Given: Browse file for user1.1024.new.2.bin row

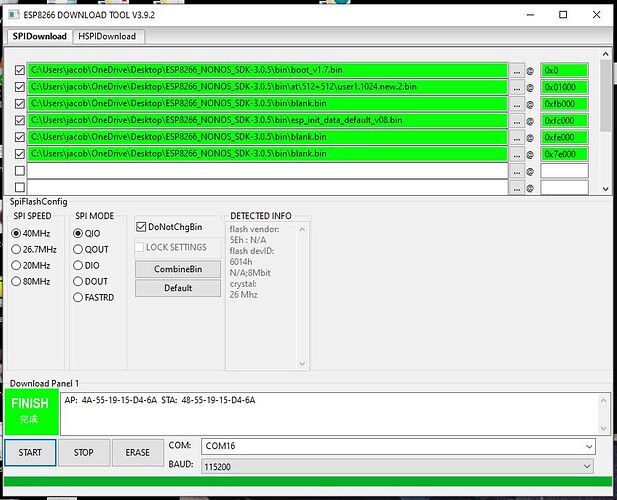Looking at the screenshot, I should [517, 87].
